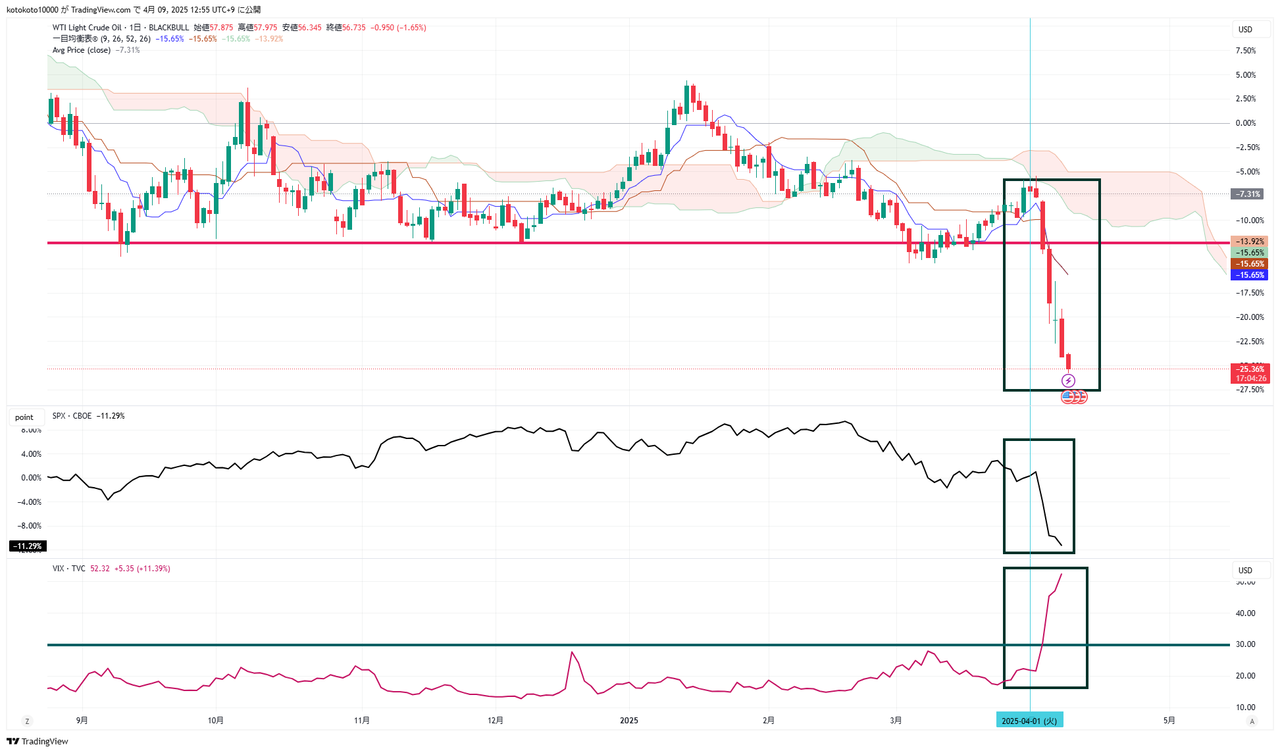1280x753 pixels.
Task: Click the Z marker at the bottom-left axis corner
Action: point(27,720)
